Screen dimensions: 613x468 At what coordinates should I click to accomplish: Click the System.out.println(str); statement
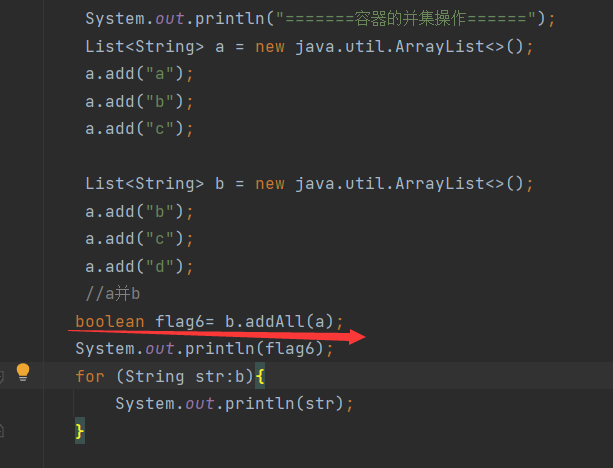[234, 403]
